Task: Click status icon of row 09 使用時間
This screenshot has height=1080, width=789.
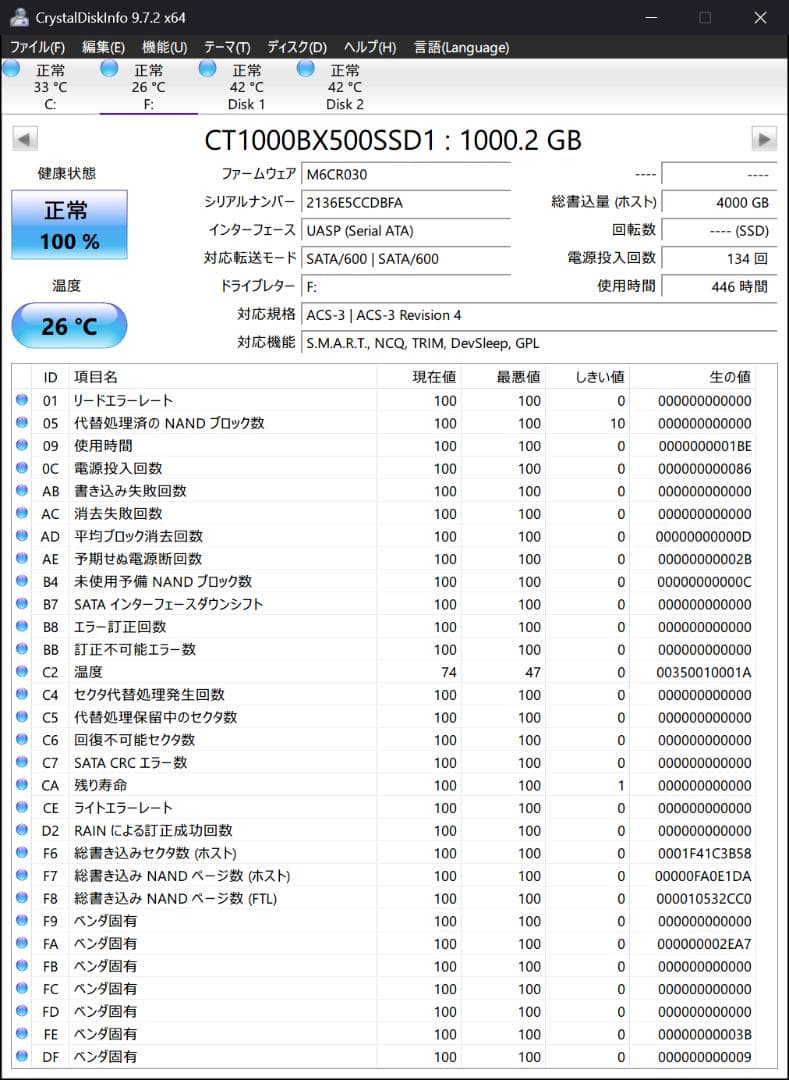Action: (22, 445)
